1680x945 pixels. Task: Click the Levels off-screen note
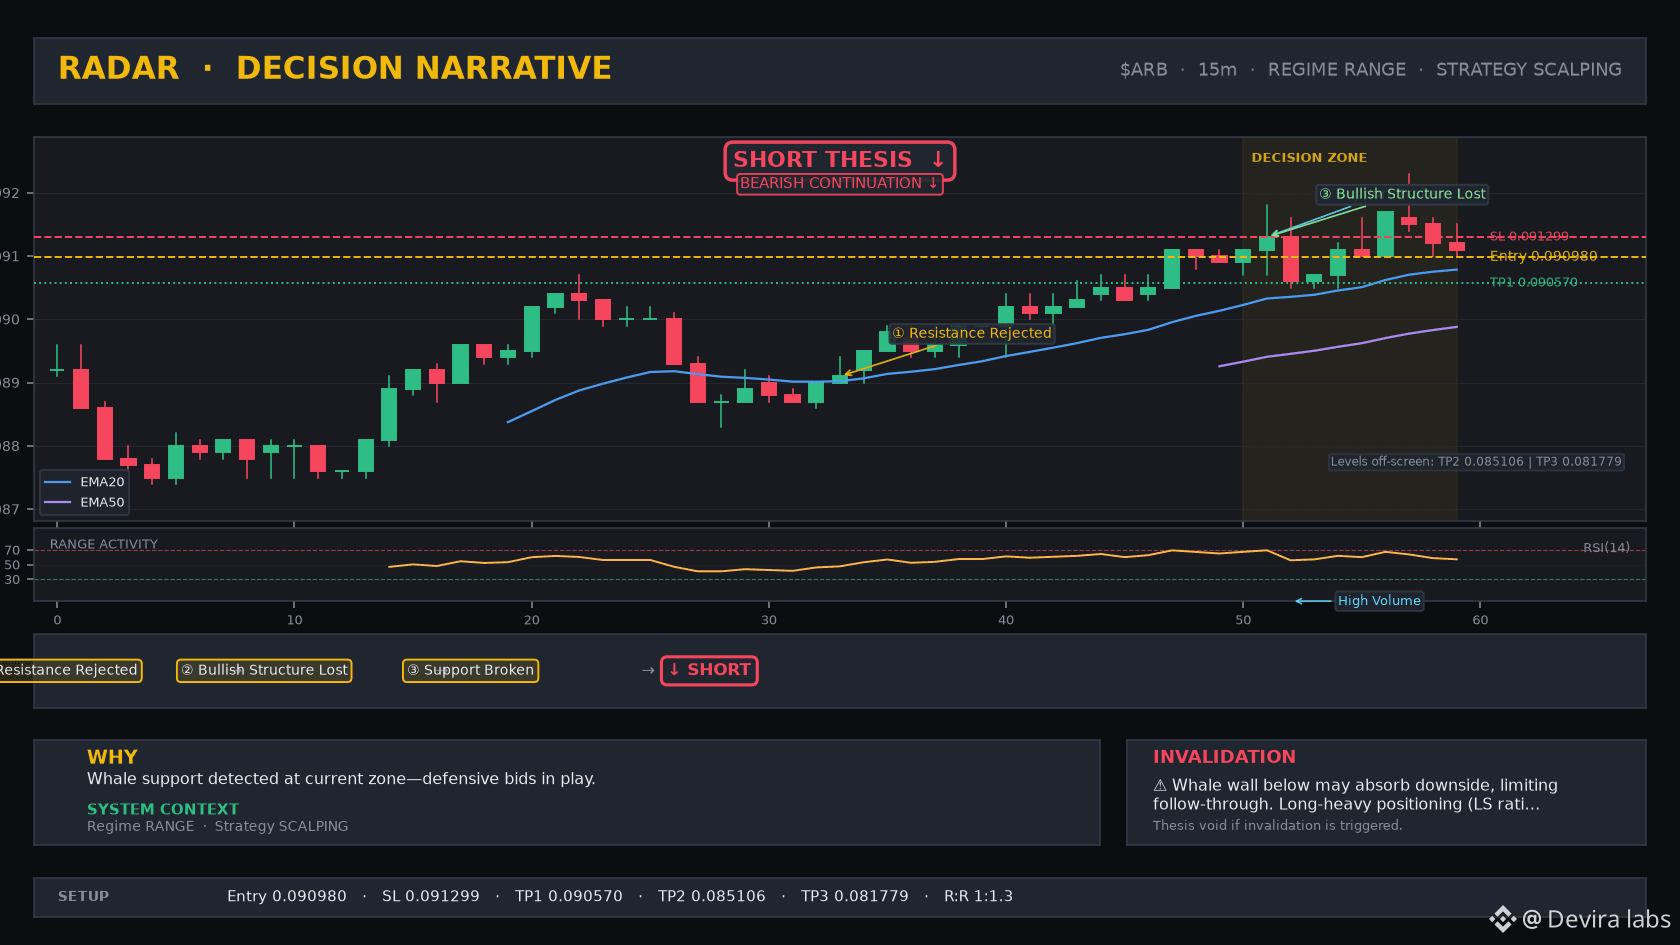(x=1476, y=462)
